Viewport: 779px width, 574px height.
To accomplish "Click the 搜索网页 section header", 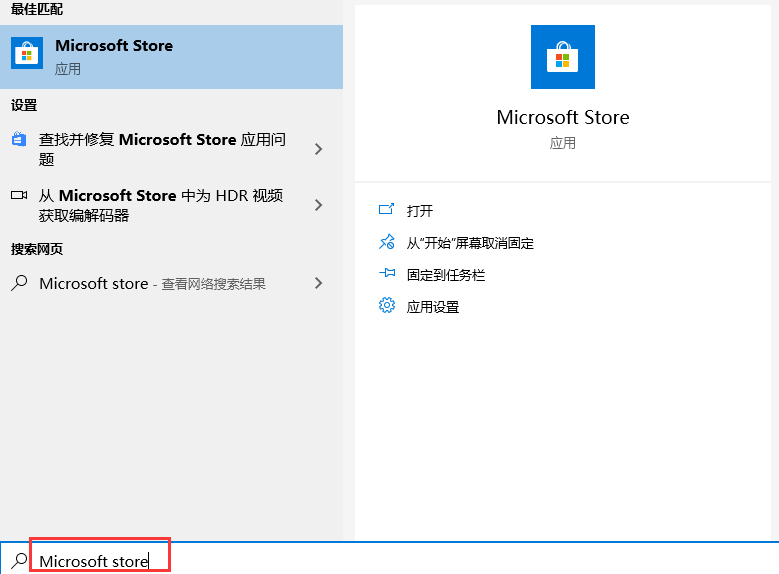I will coord(37,249).
